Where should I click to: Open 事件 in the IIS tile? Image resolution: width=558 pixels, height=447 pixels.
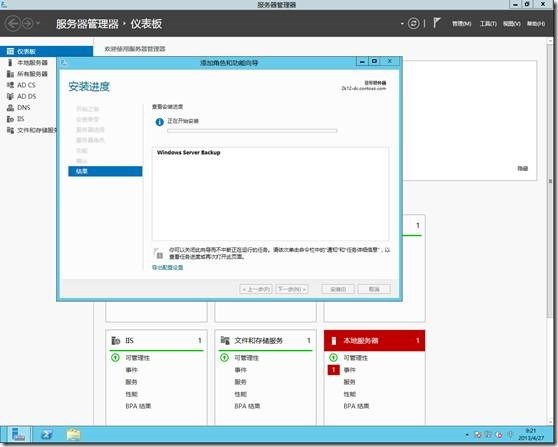pos(131,370)
